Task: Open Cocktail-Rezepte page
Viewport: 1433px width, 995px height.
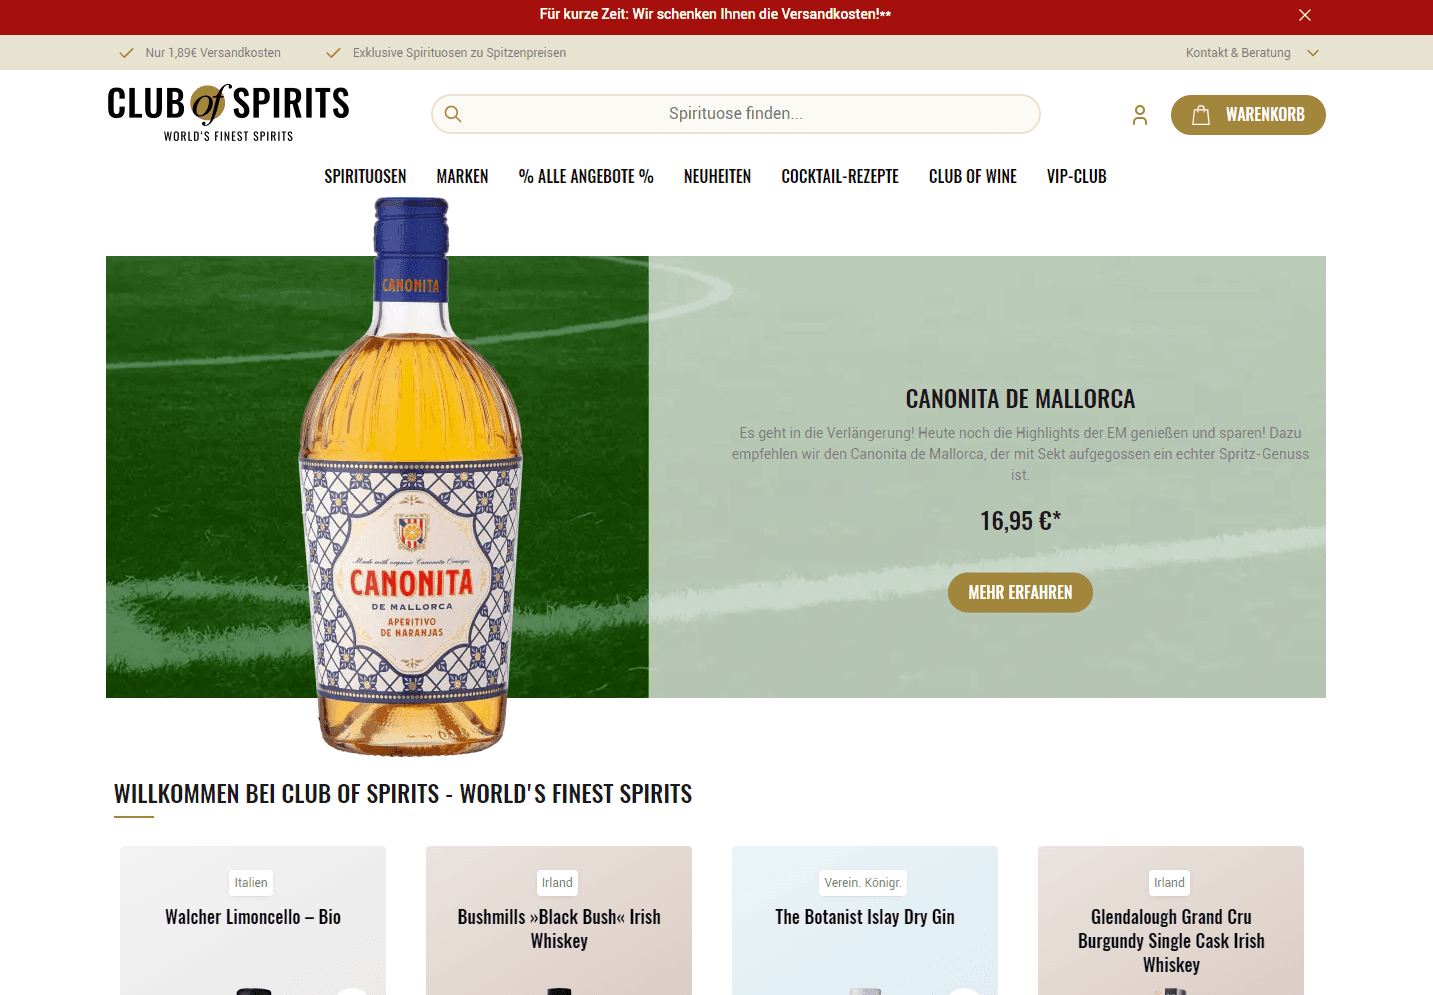Action: pos(840,176)
